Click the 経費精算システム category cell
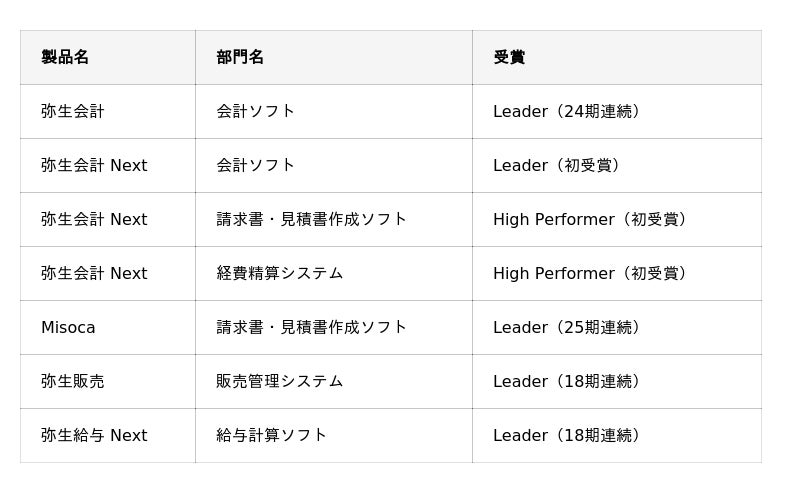Screen dimensions: 800x493 (334, 274)
